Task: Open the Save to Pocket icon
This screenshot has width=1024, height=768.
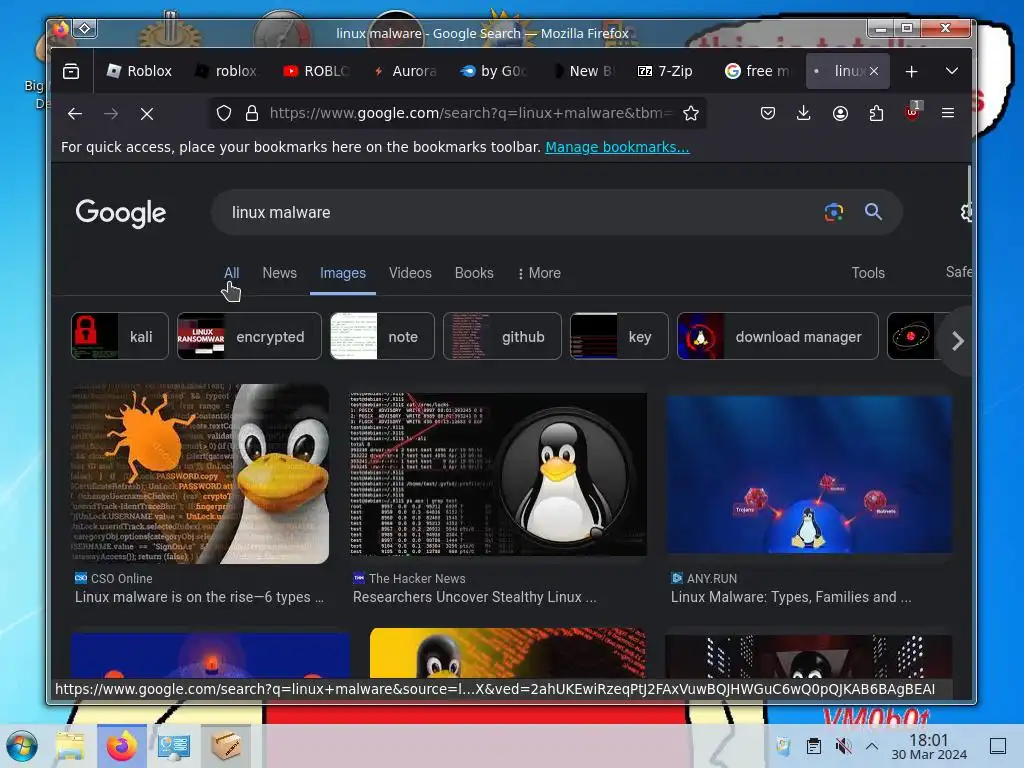Action: pyautogui.click(x=768, y=114)
